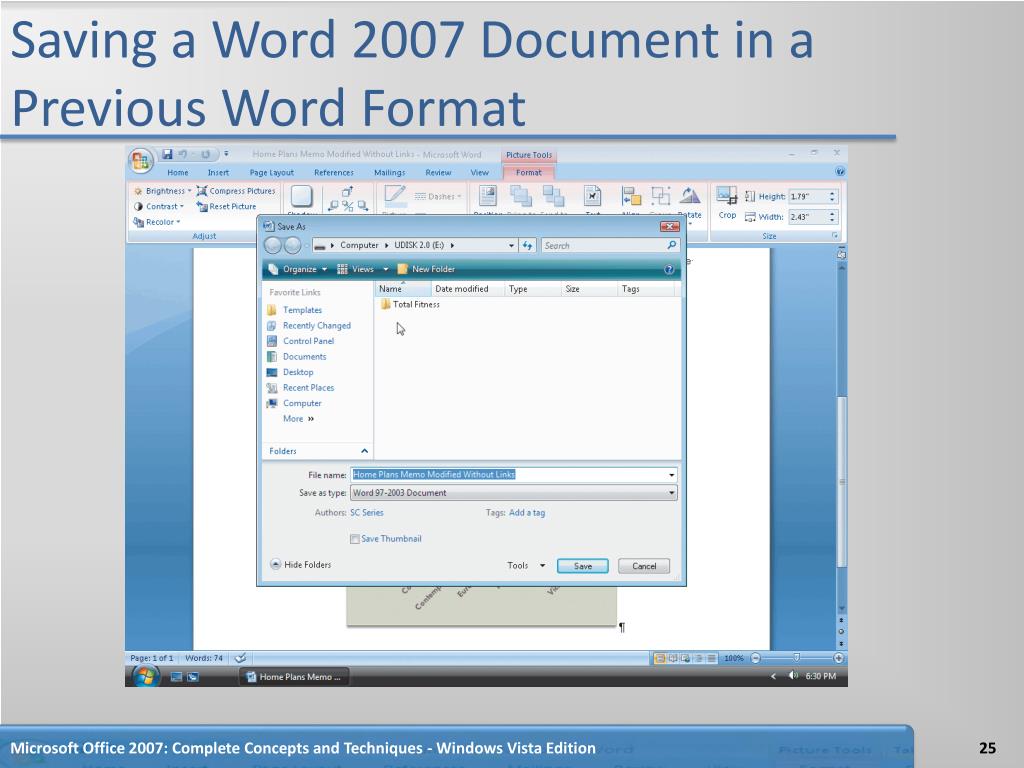Click the search magnifier icon in Save As
Screen dimensions: 1024x768
(x=672, y=245)
